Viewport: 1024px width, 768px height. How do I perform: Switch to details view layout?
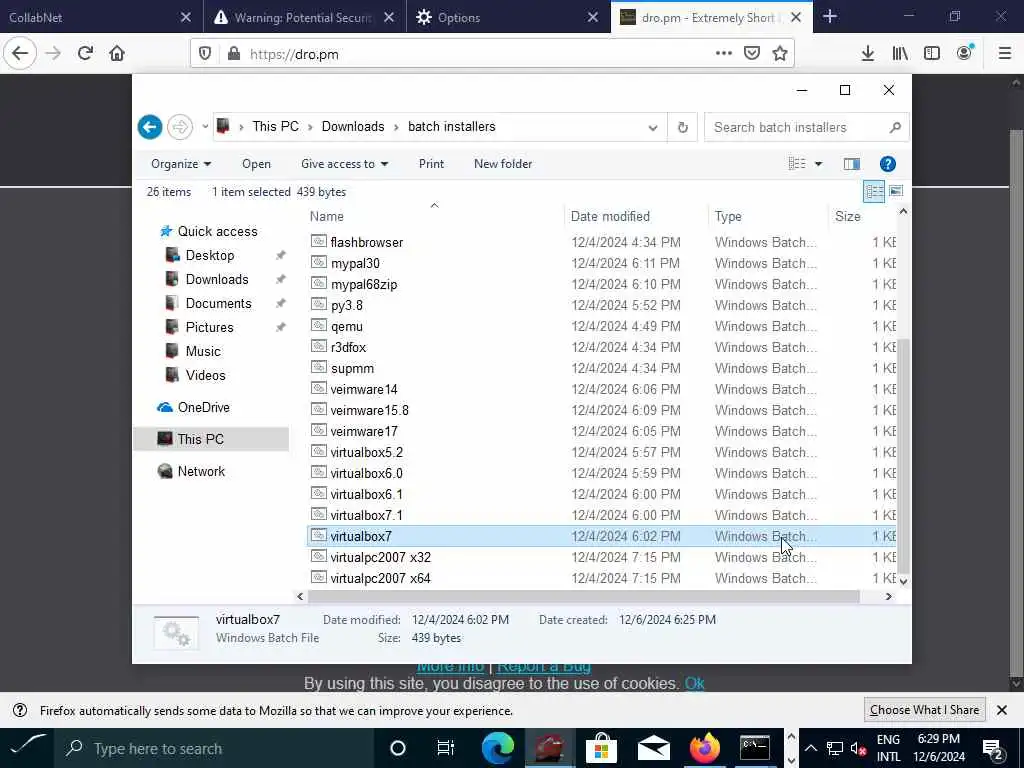874,191
